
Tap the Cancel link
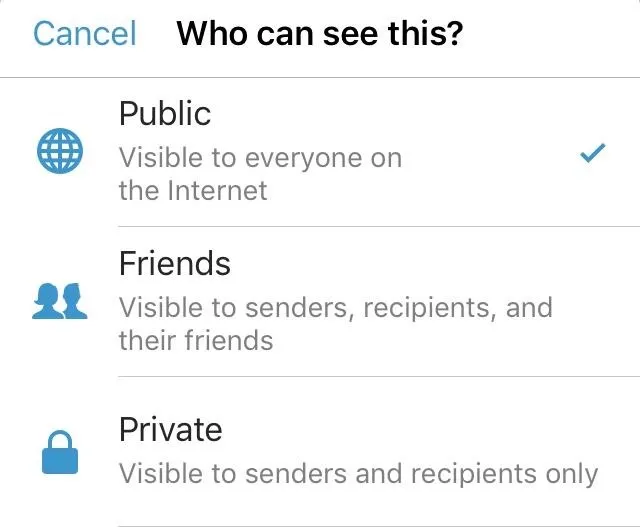[84, 34]
